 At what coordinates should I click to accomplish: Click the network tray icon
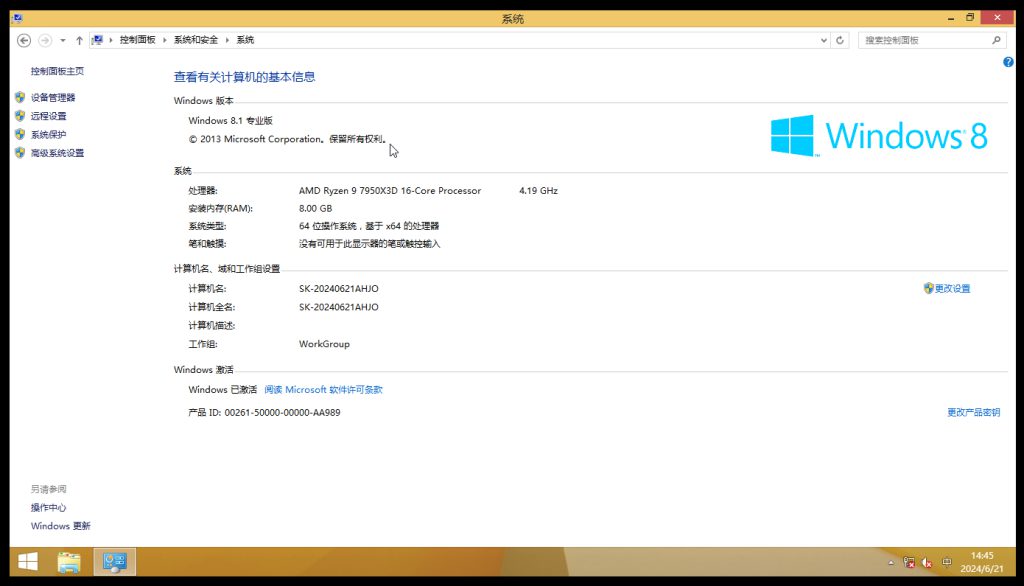click(x=909, y=563)
